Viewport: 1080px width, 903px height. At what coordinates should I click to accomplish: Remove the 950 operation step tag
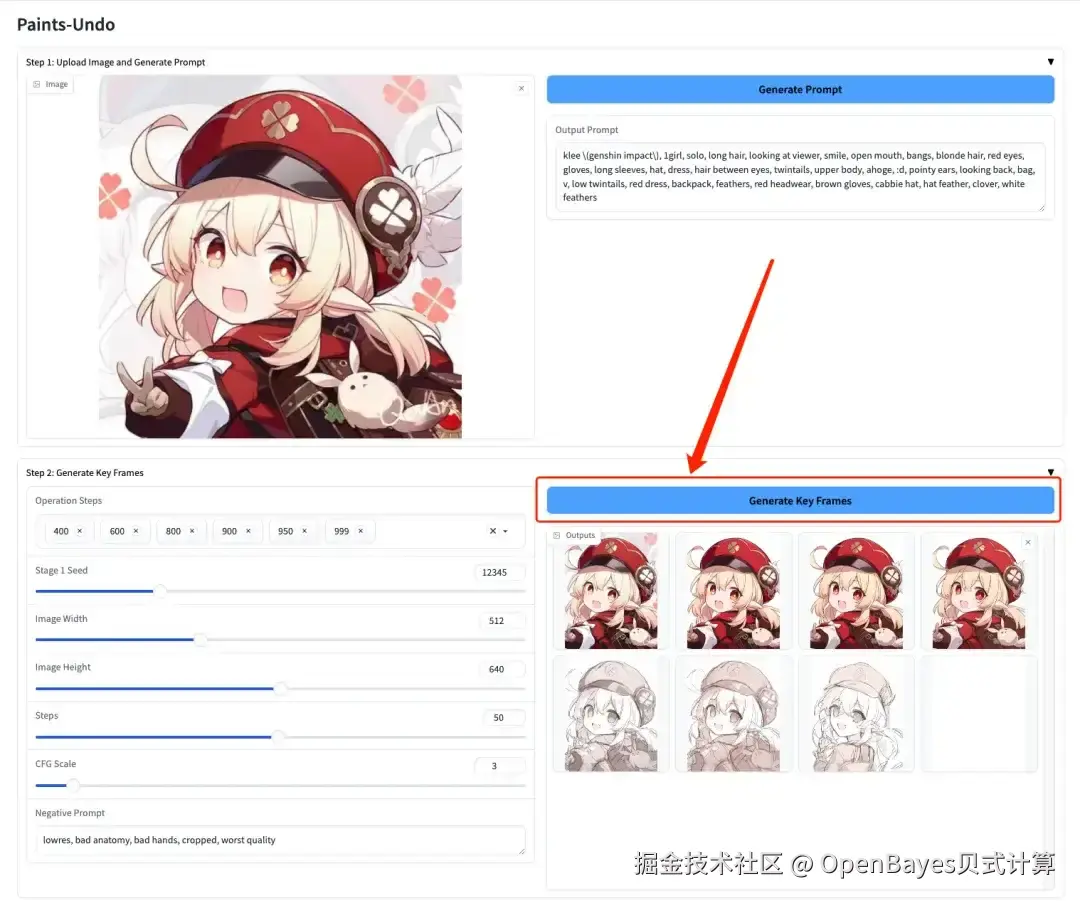point(304,531)
